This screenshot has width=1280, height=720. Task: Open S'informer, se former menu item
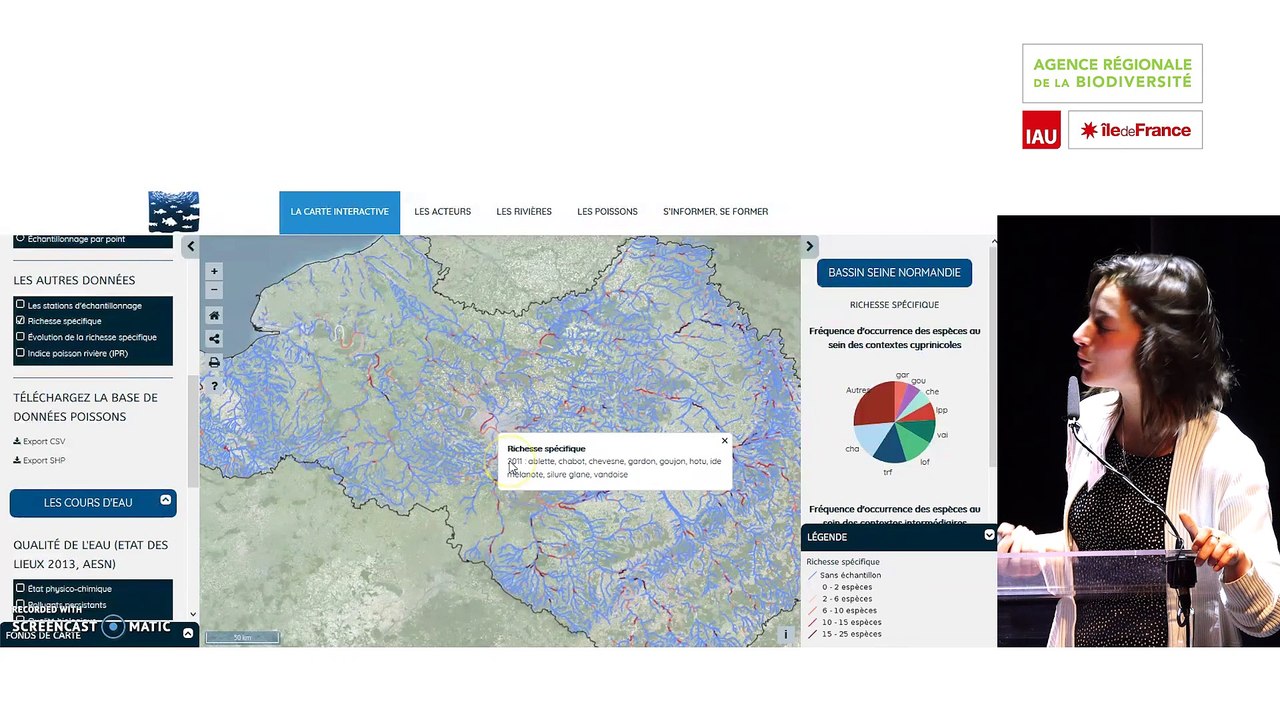(715, 212)
